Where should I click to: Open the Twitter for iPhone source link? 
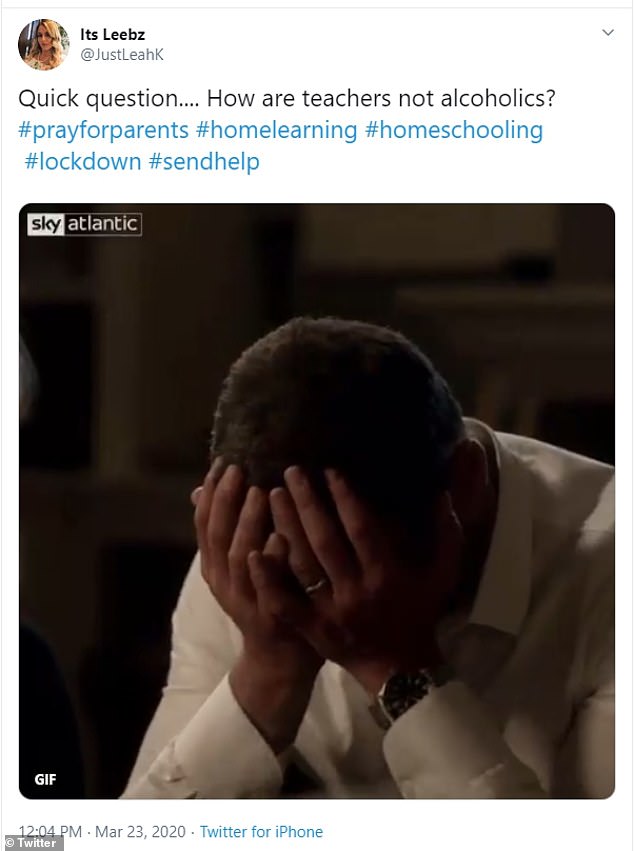pyautogui.click(x=261, y=831)
